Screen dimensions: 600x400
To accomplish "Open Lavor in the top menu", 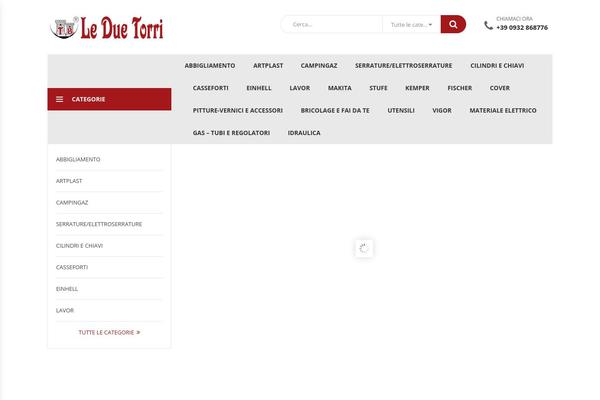I will point(300,88).
